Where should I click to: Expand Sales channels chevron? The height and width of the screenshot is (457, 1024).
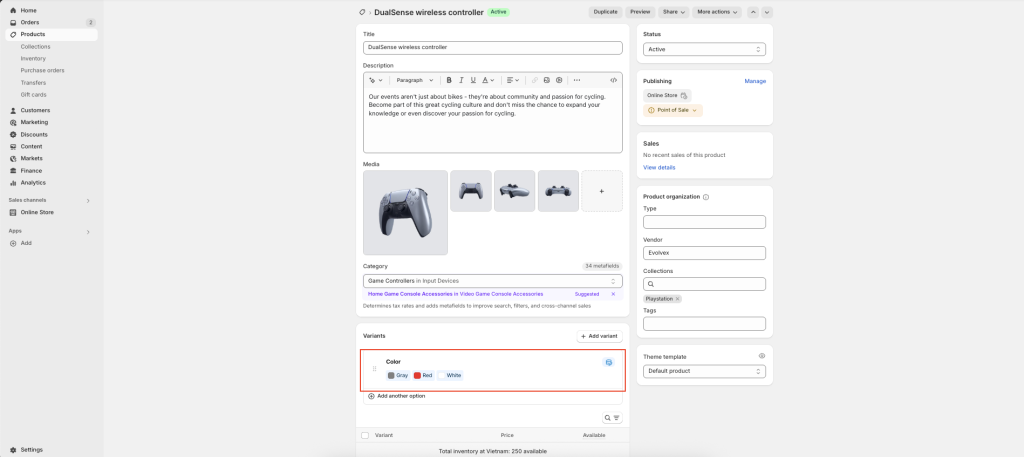click(x=88, y=200)
